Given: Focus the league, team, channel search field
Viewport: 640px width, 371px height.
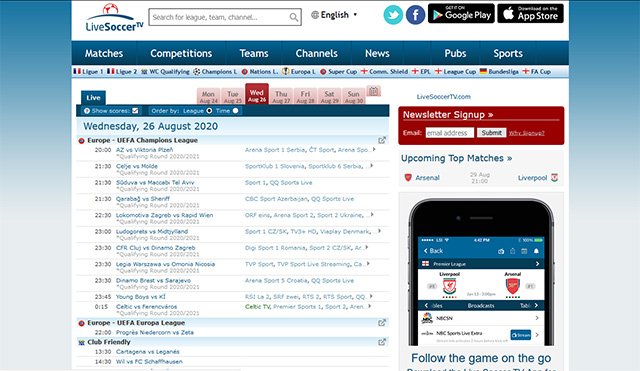Looking at the screenshot, I should pos(219,17).
